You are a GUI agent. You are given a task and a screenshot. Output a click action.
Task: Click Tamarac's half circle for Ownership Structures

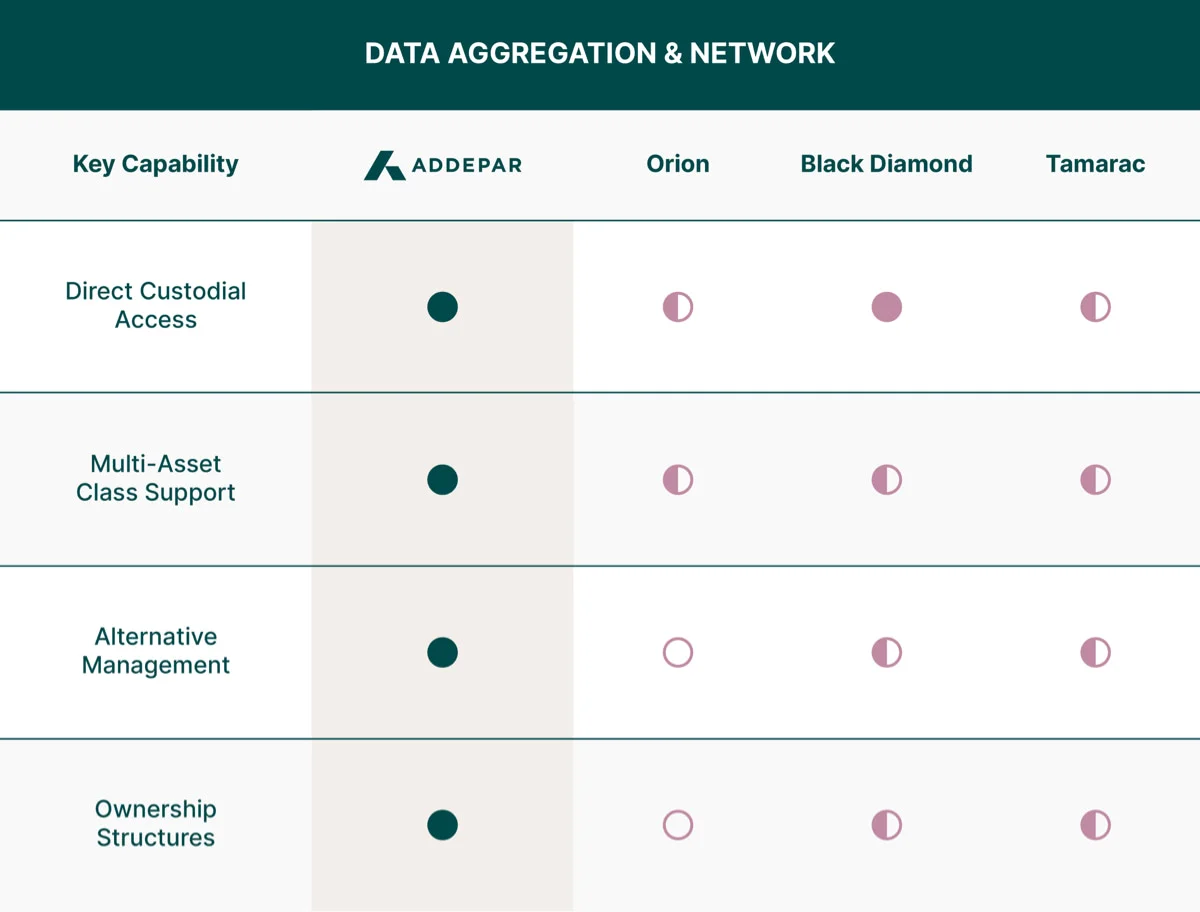click(x=1096, y=825)
